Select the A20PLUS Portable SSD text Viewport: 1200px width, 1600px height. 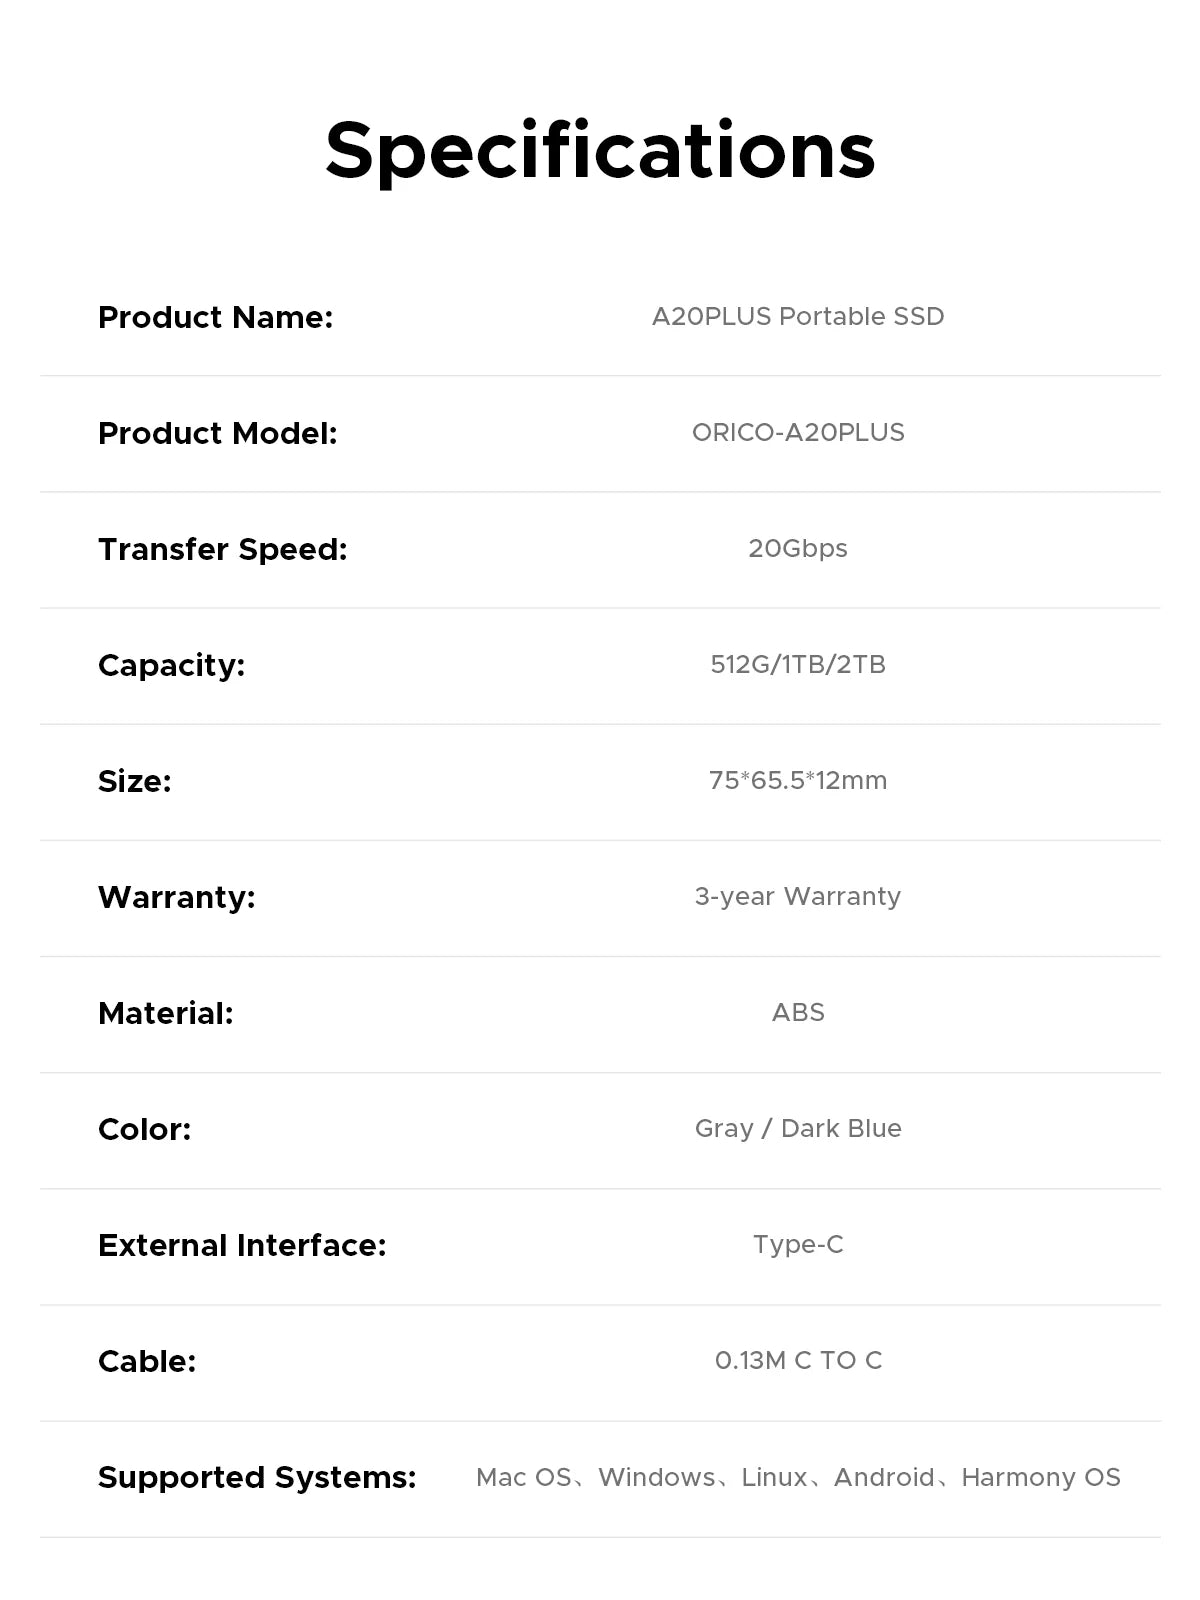[x=798, y=317]
